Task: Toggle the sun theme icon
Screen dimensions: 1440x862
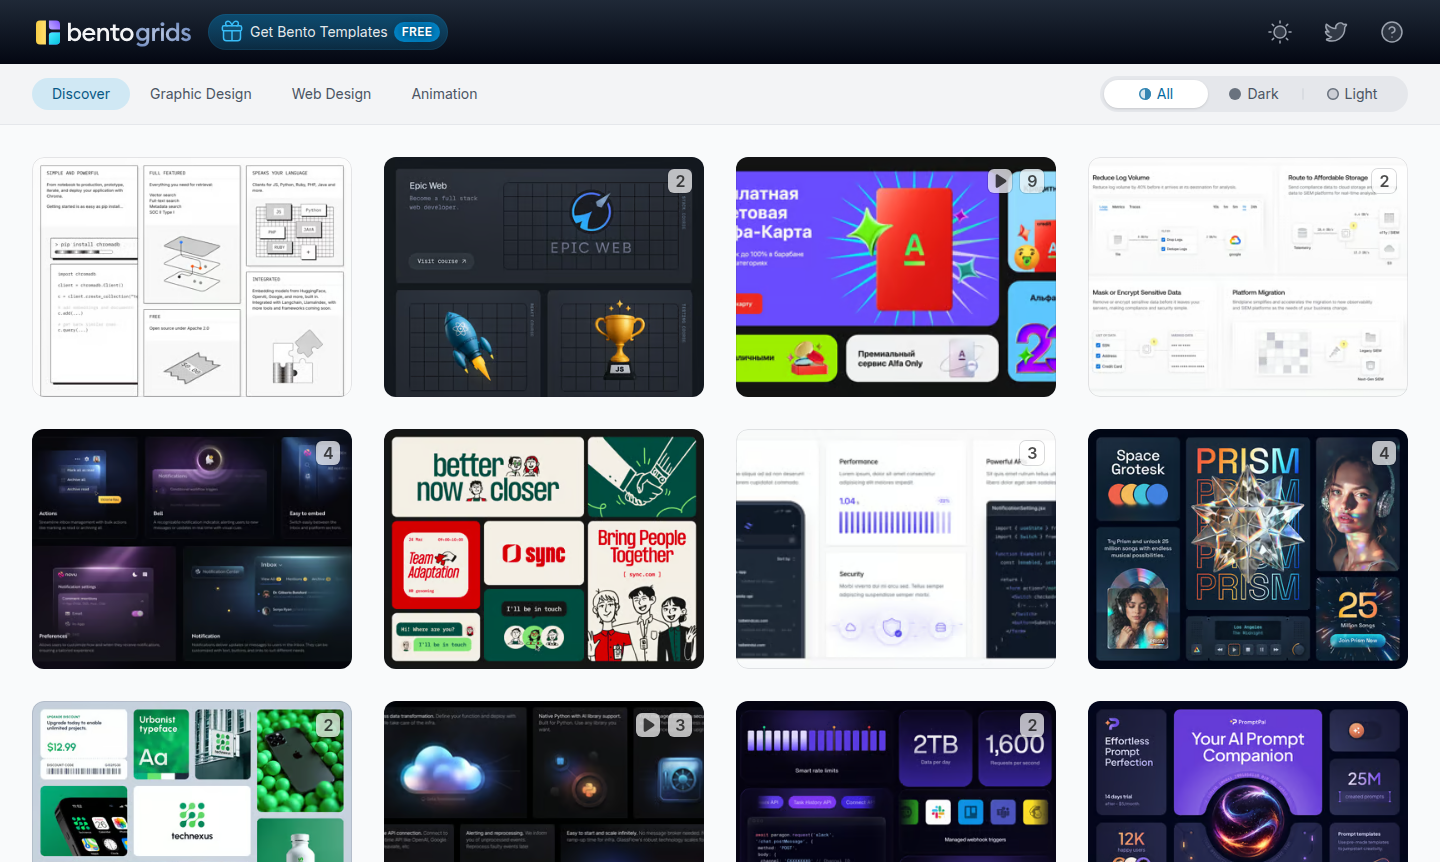Action: (1280, 32)
